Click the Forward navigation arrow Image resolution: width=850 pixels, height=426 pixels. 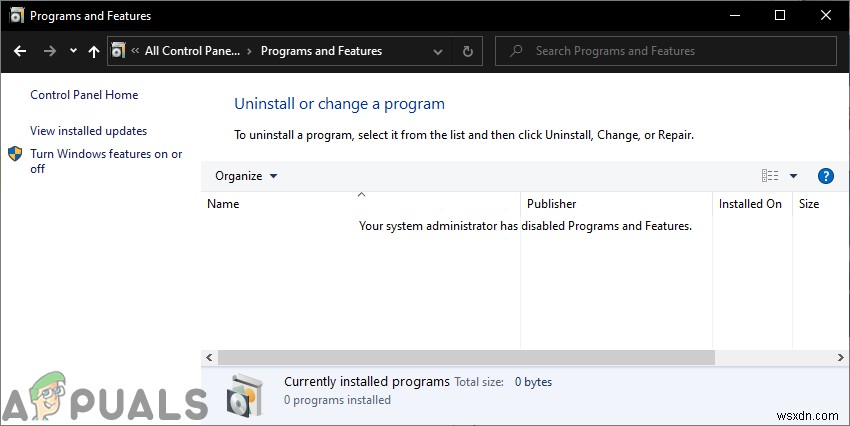pyautogui.click(x=49, y=51)
